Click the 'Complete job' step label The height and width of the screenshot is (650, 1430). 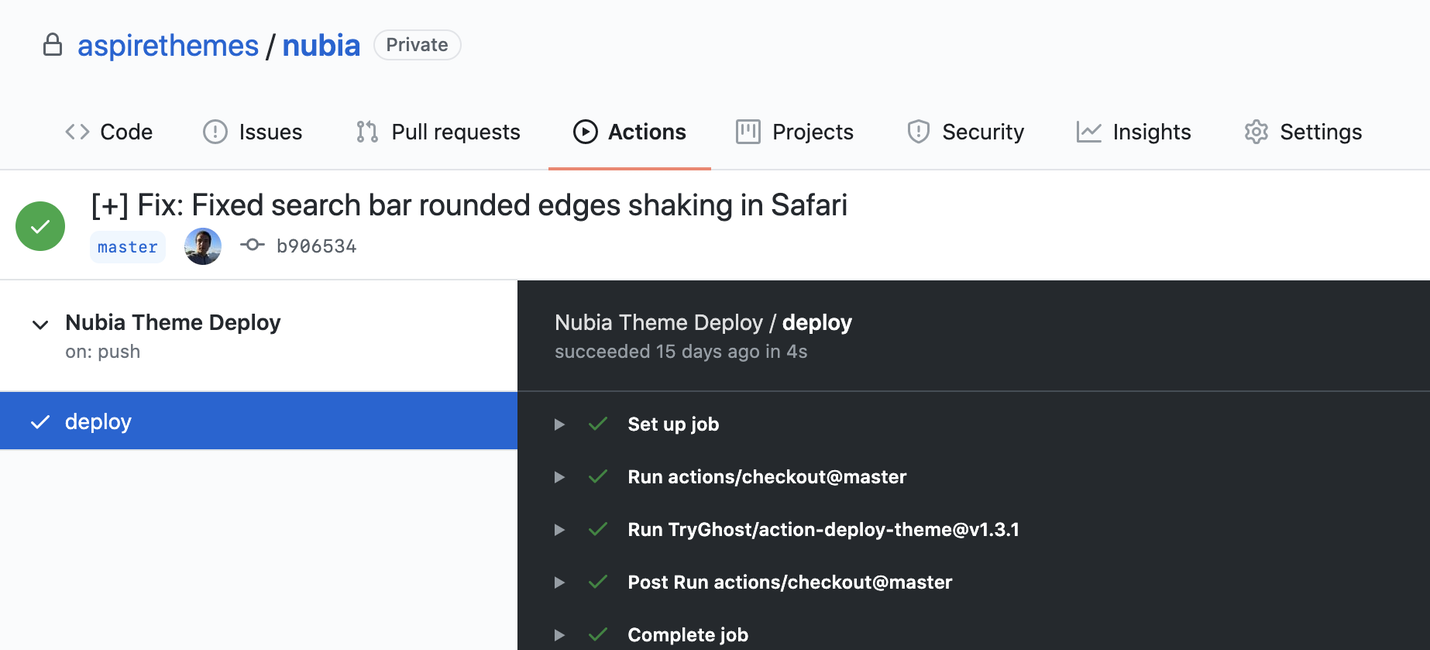coord(688,635)
